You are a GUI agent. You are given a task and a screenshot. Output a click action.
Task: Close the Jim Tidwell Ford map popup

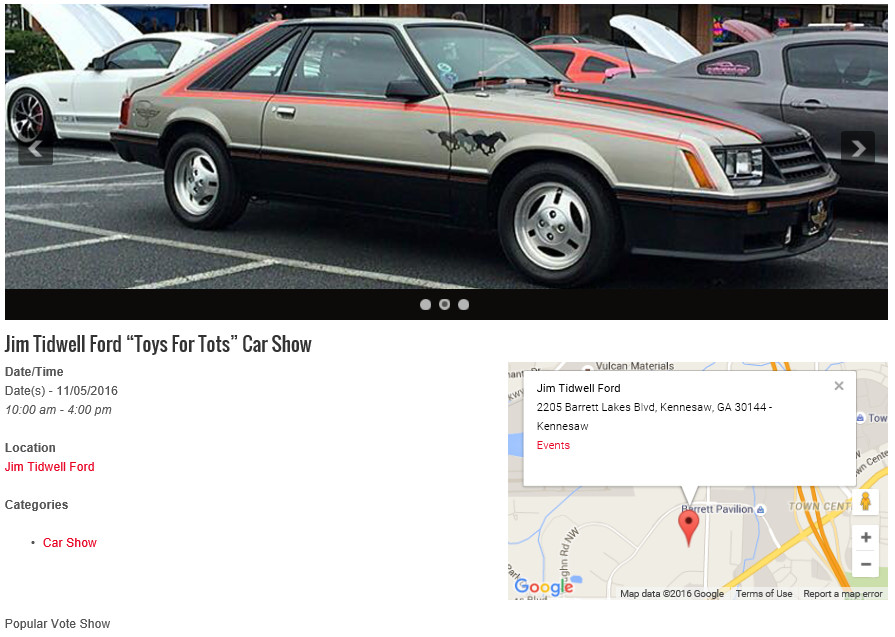click(x=838, y=386)
